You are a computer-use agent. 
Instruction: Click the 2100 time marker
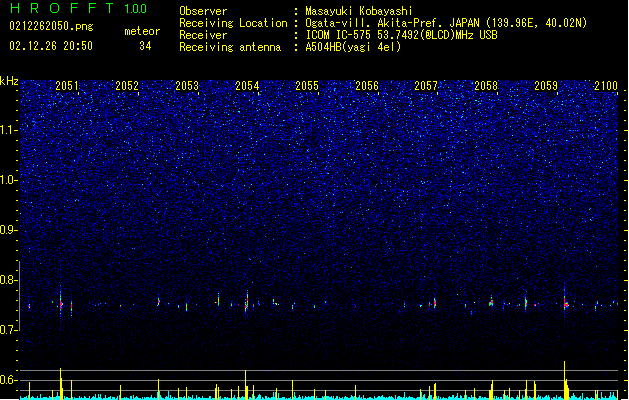tap(606, 86)
